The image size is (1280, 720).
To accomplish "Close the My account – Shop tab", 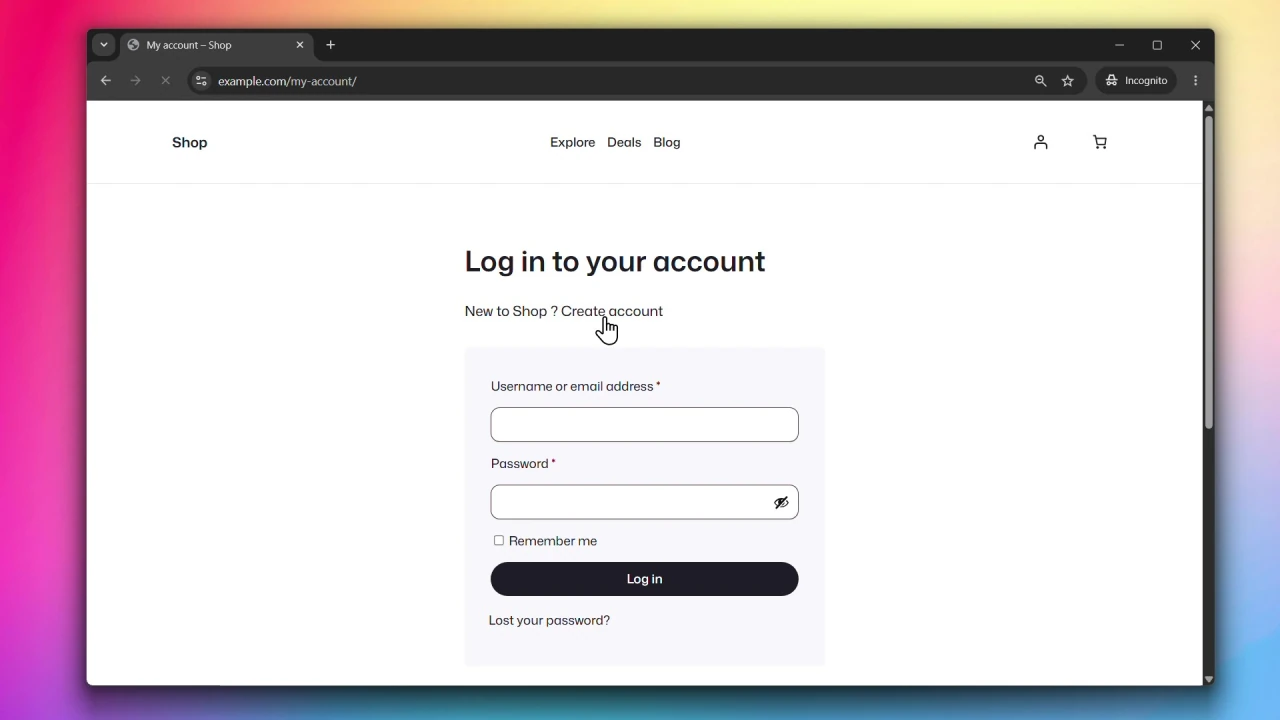I will 300,45.
